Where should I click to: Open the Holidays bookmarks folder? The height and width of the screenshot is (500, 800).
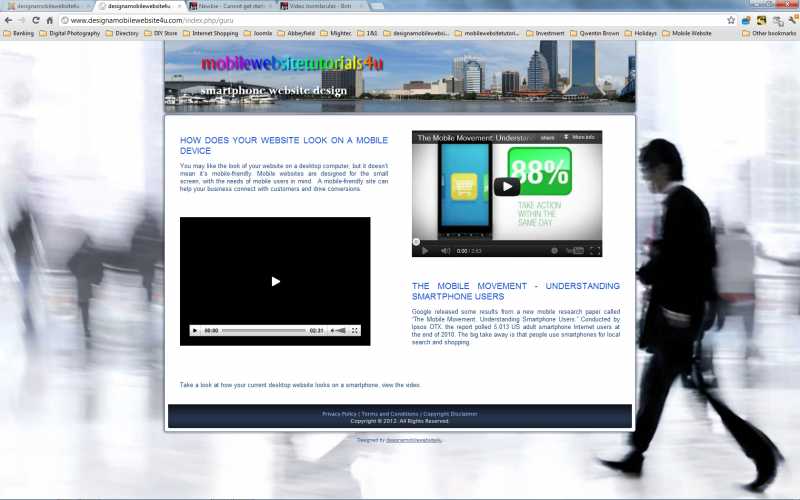coord(640,33)
